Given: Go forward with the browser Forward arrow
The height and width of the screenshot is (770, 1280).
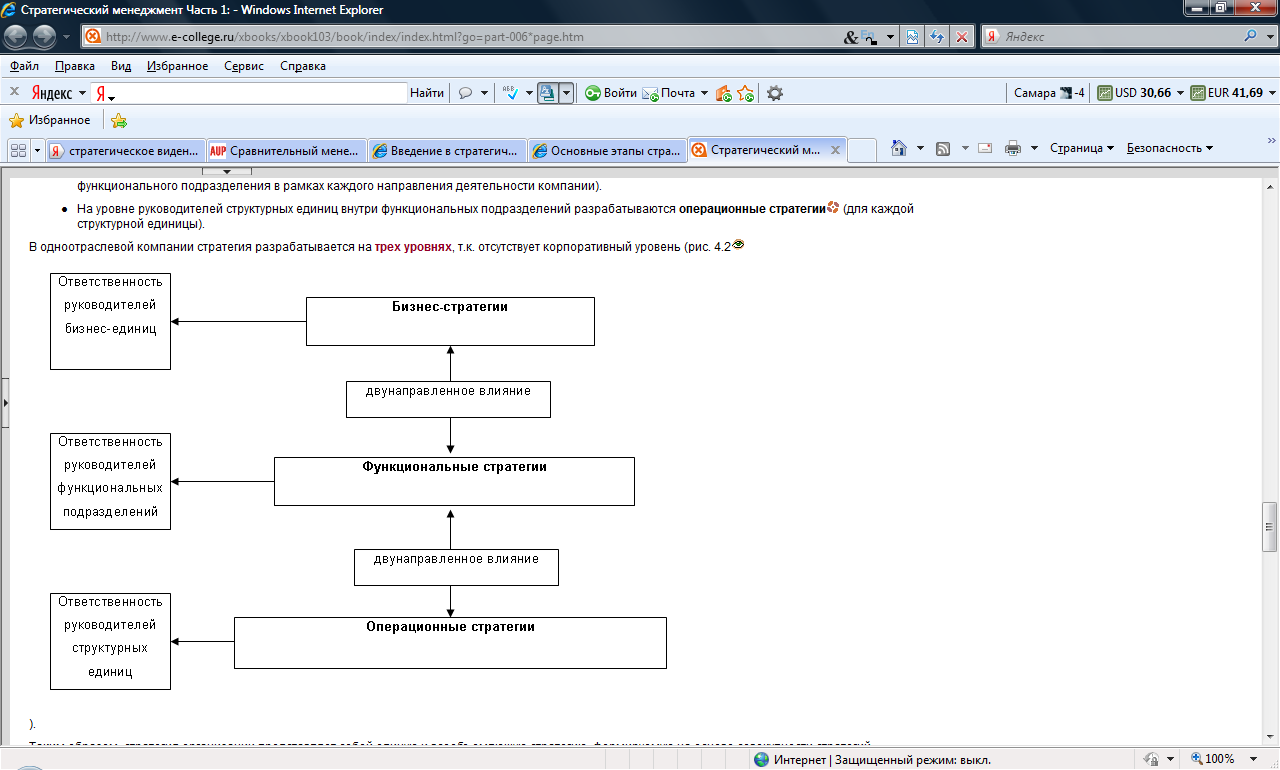Looking at the screenshot, I should 45,37.
